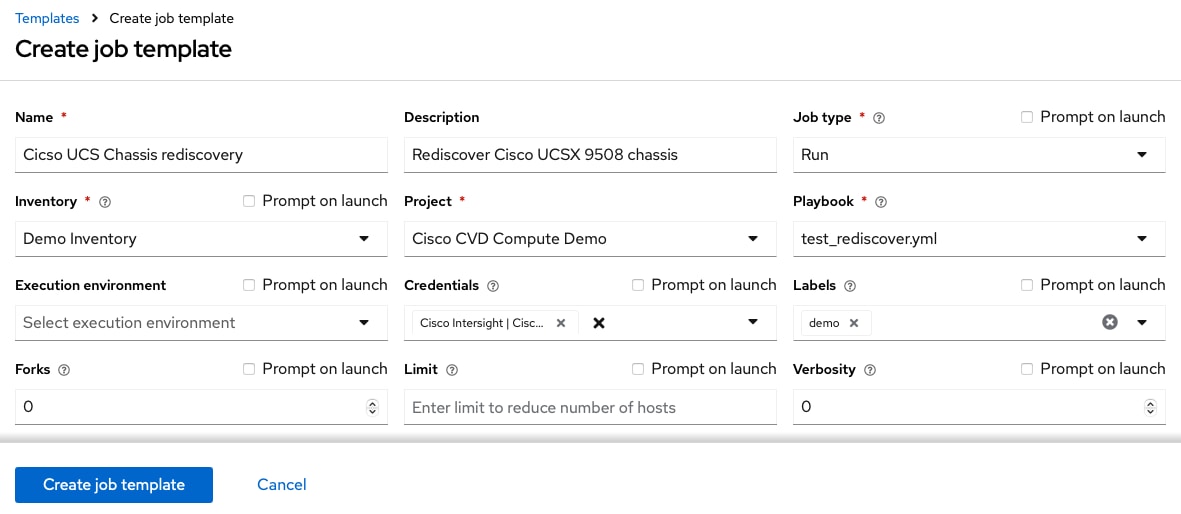Open help icon next to Labels field
The width and height of the screenshot is (1181, 514).
[x=850, y=286]
